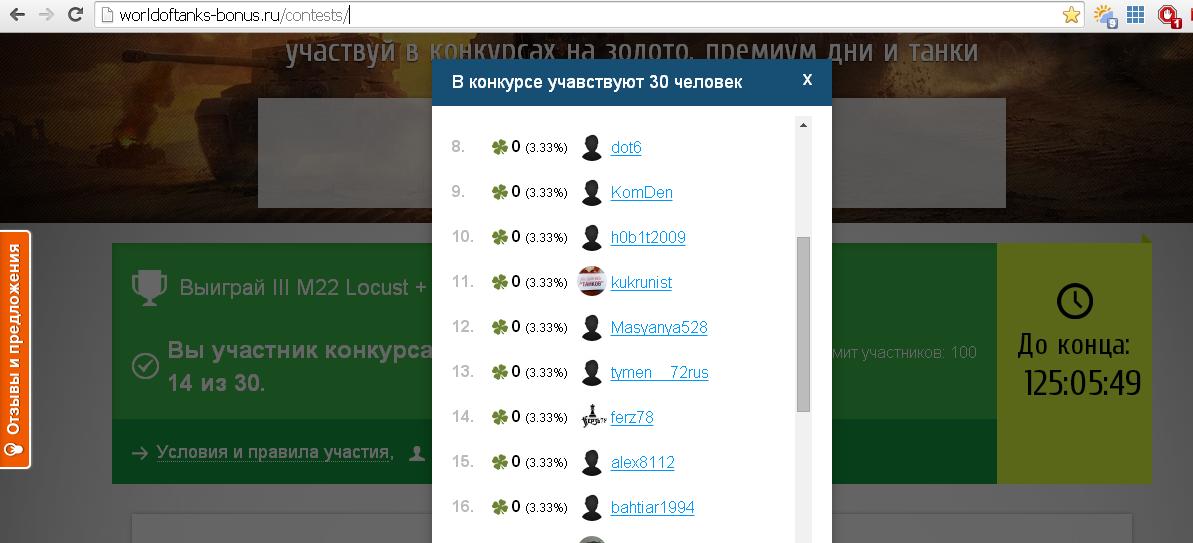1193x543 pixels.
Task: Open the KomDen profile link
Action: [641, 192]
